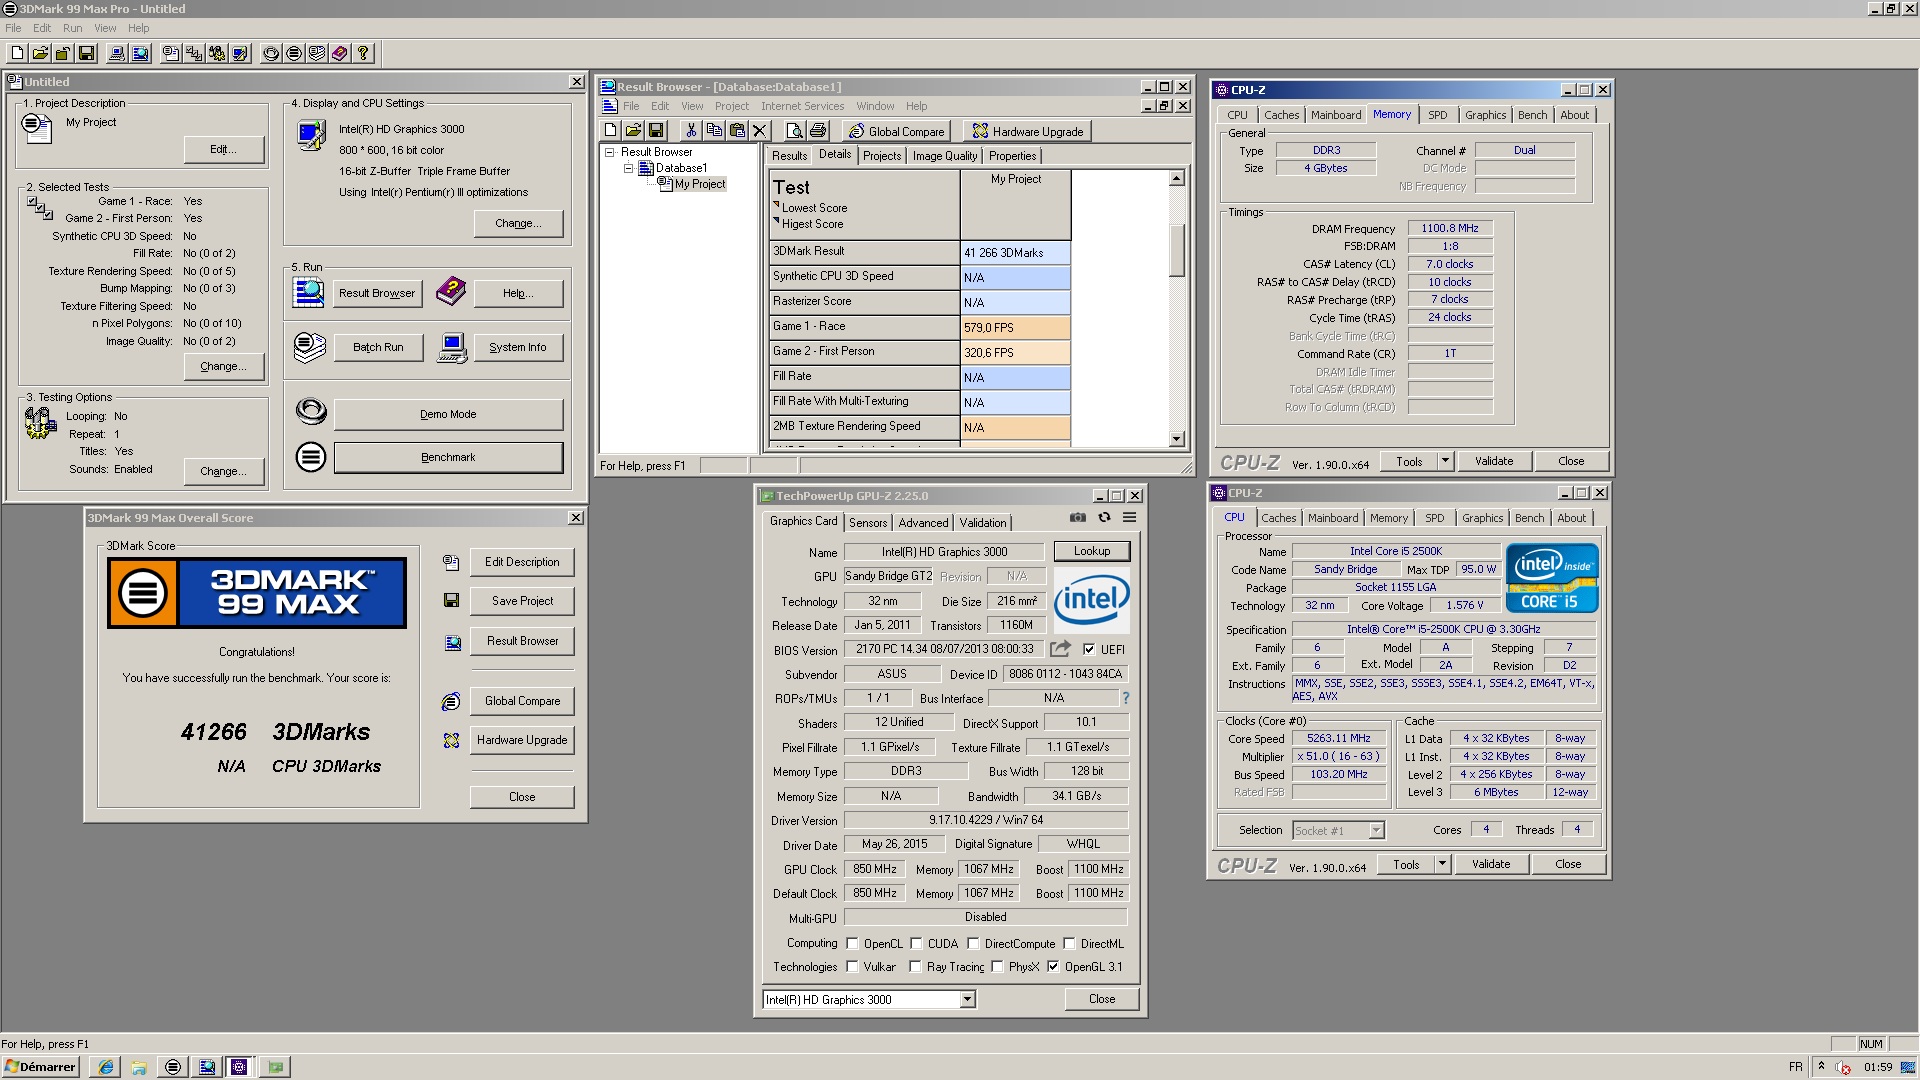The height and width of the screenshot is (1080, 1920).
Task: Click the Print Preview icon in Result Browser
Action: (x=794, y=130)
